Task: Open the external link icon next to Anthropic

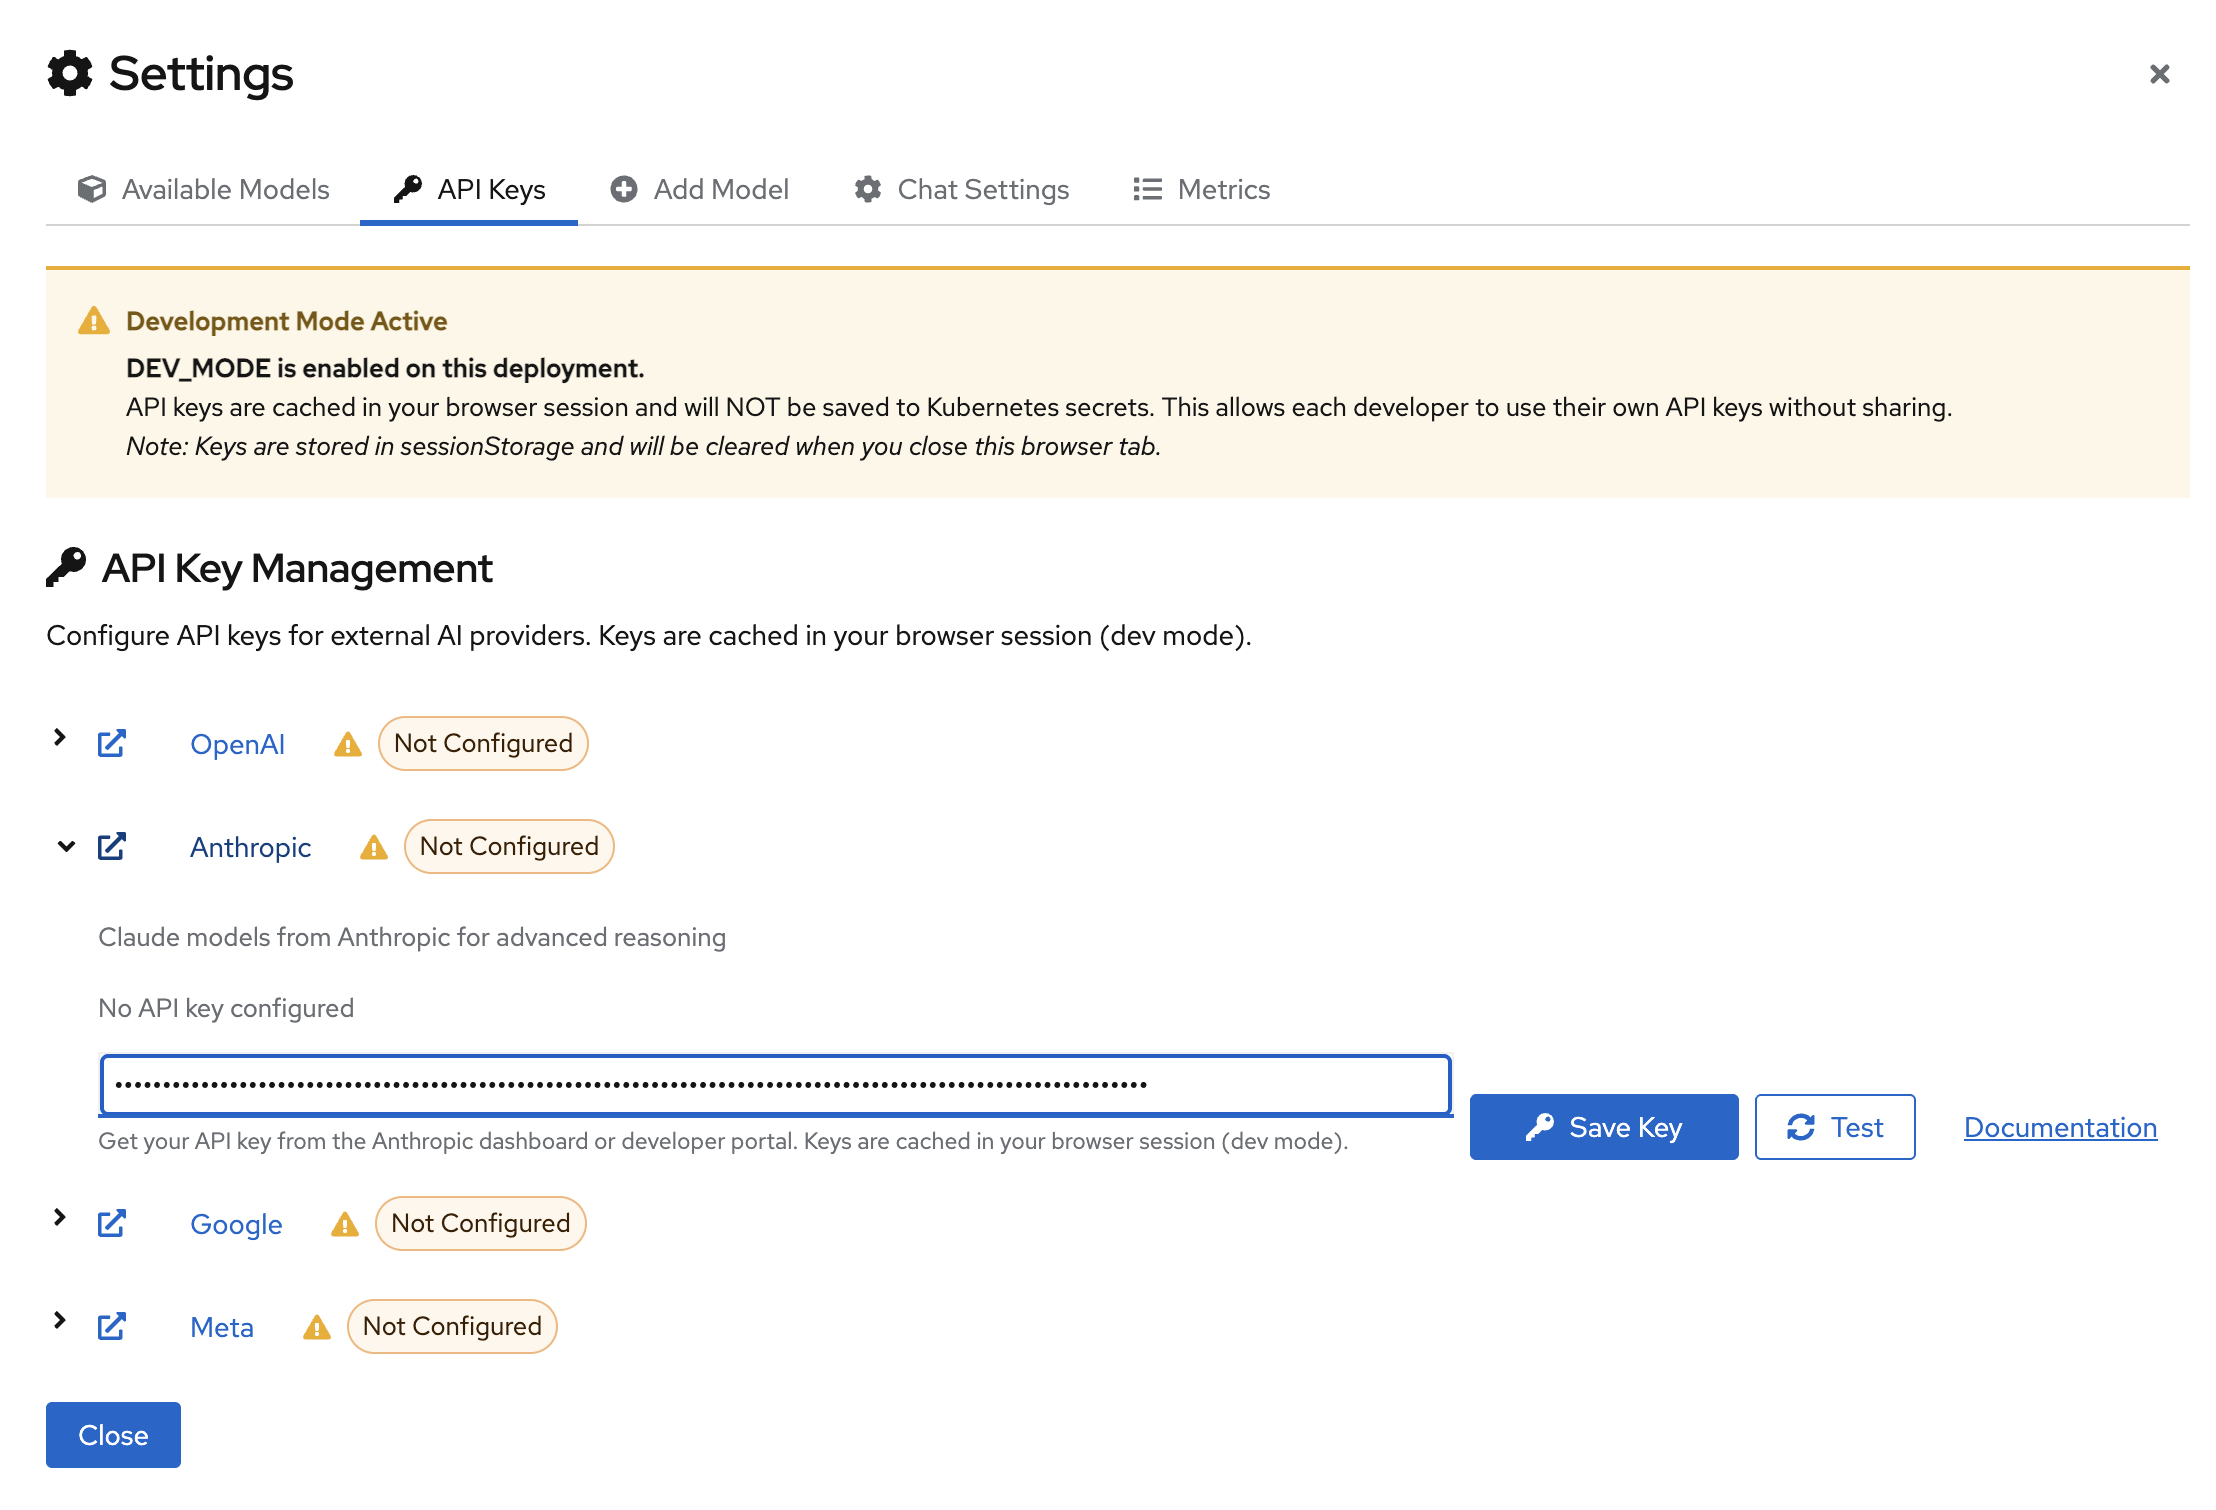Action: [x=112, y=846]
